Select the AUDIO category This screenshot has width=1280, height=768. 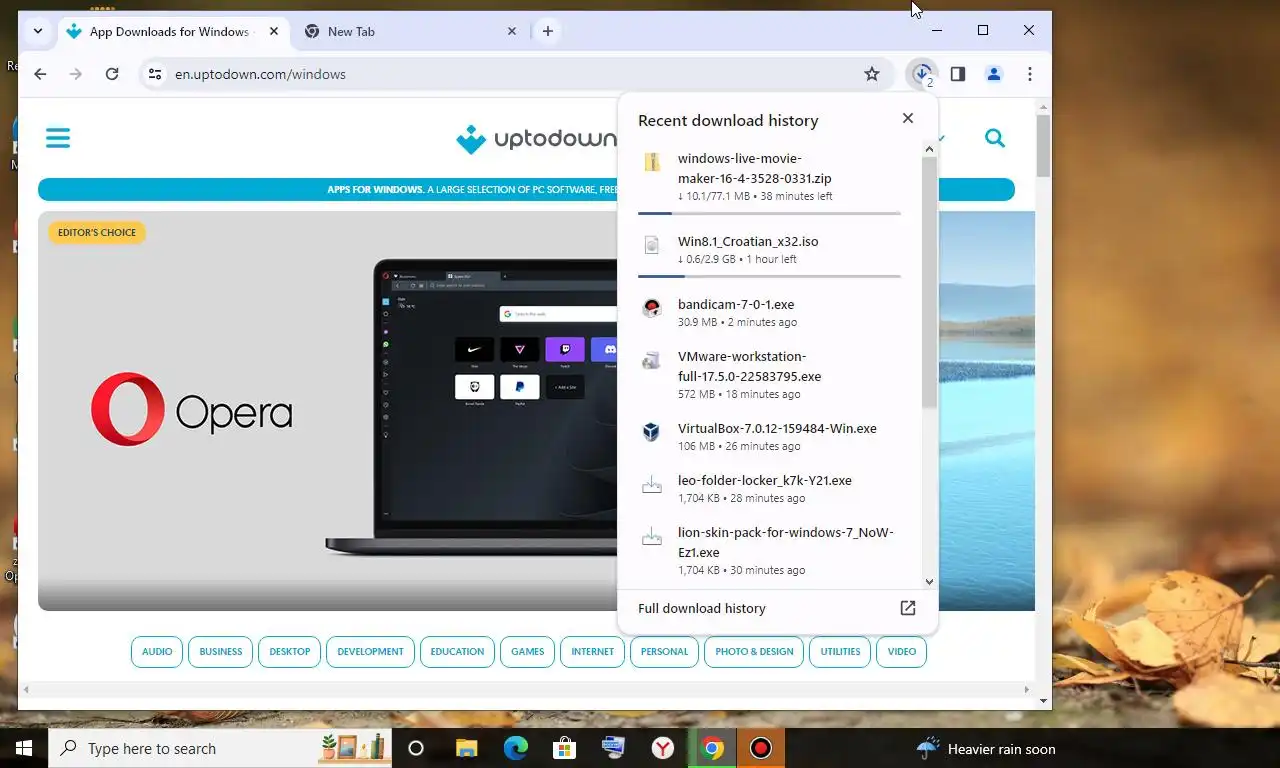[x=157, y=651]
